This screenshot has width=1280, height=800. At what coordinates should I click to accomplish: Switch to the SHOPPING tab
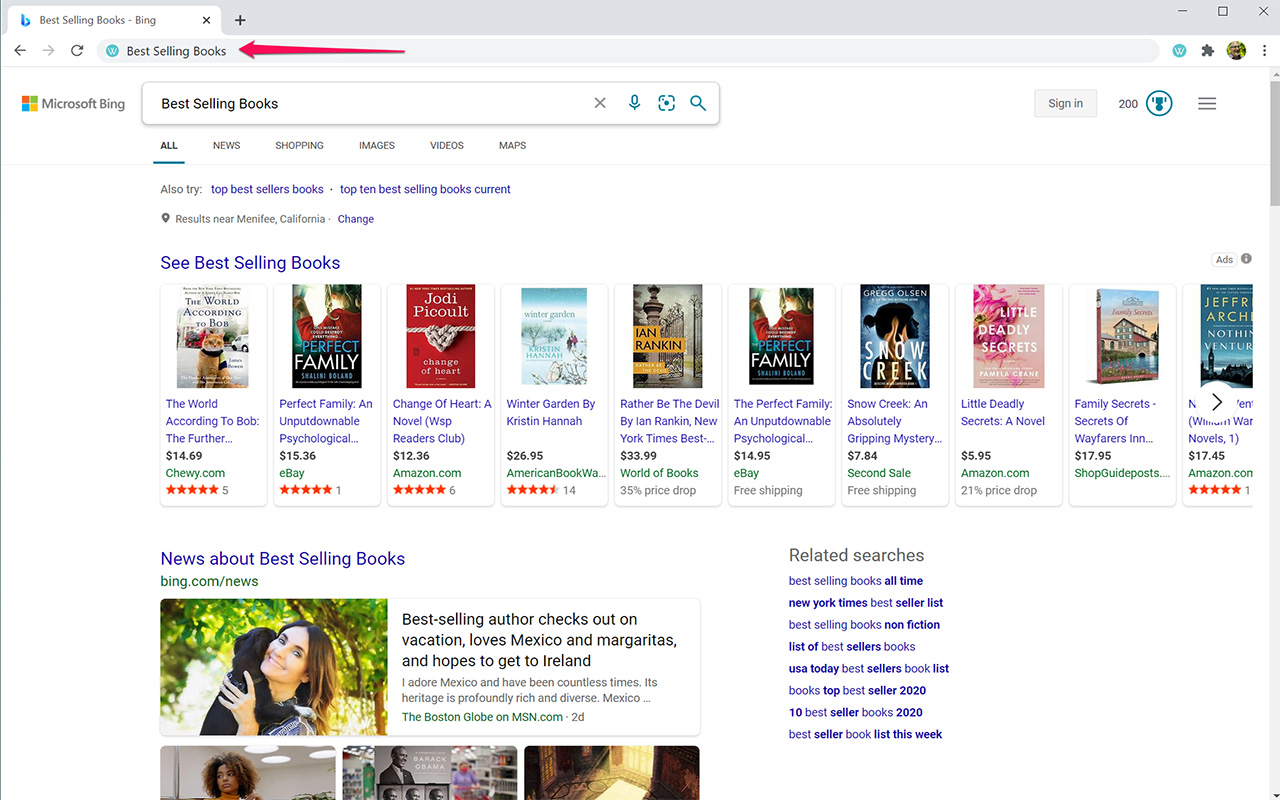[x=300, y=146]
